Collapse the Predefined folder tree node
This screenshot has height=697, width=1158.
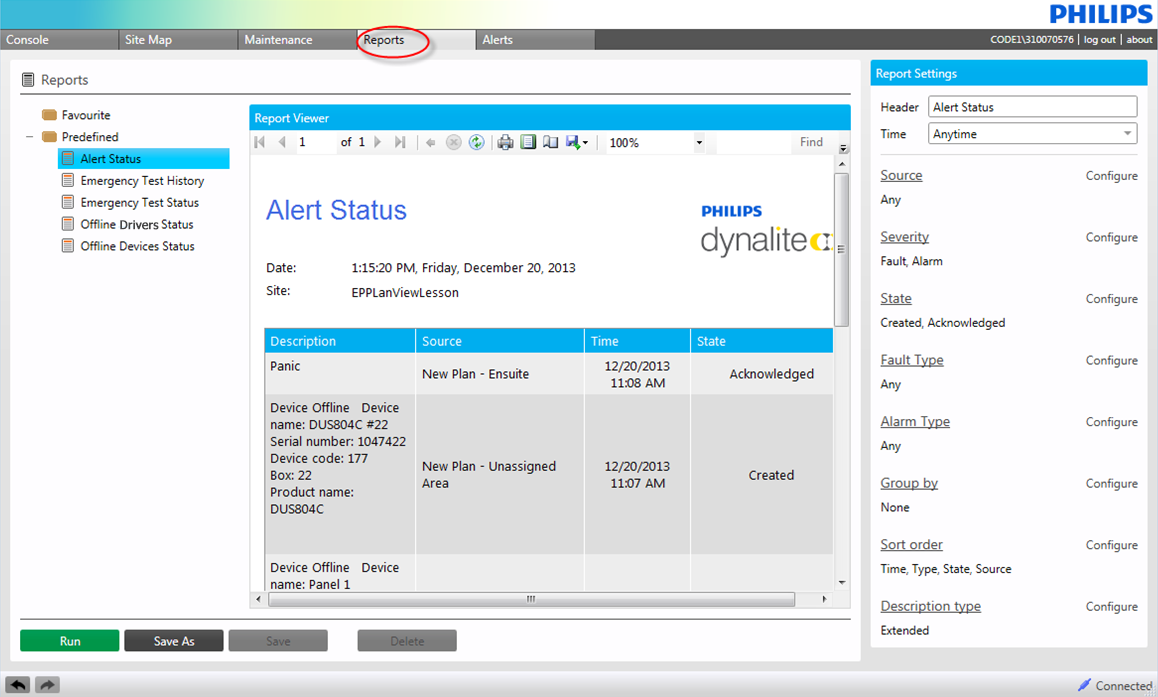pos(30,137)
